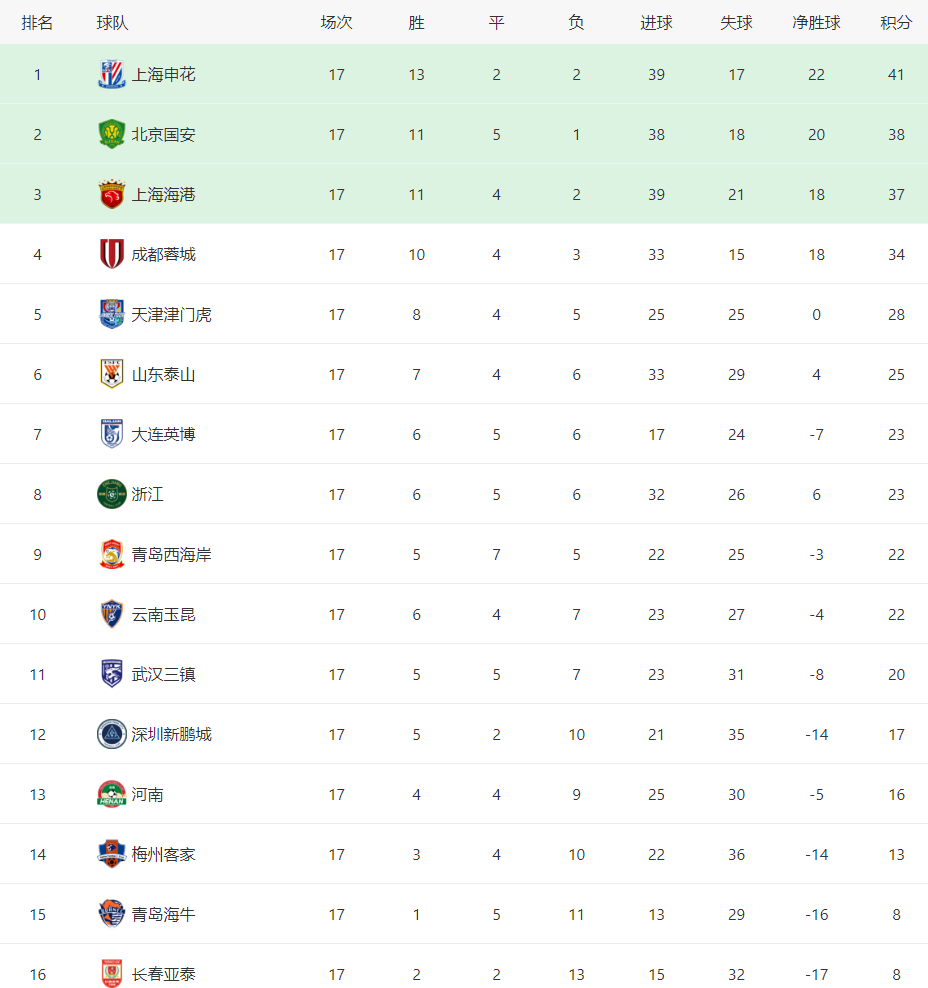928x988 pixels.
Task: Click the 进球 column header
Action: click(x=656, y=23)
